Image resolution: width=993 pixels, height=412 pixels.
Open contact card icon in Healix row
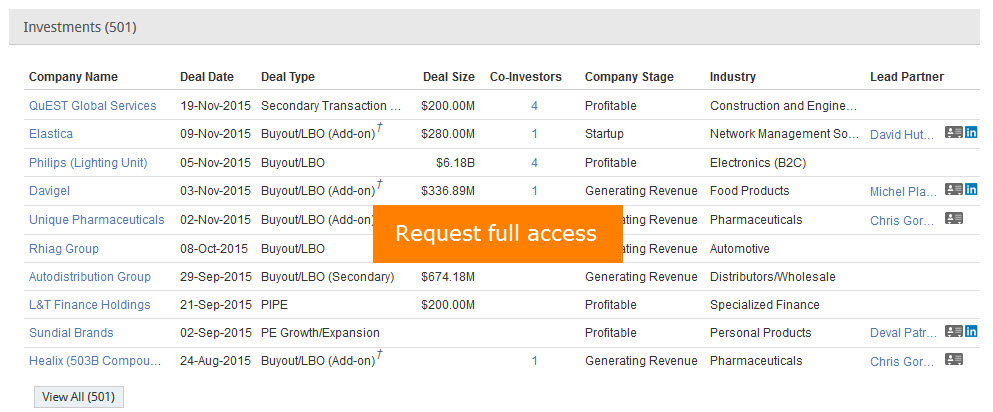[954, 359]
